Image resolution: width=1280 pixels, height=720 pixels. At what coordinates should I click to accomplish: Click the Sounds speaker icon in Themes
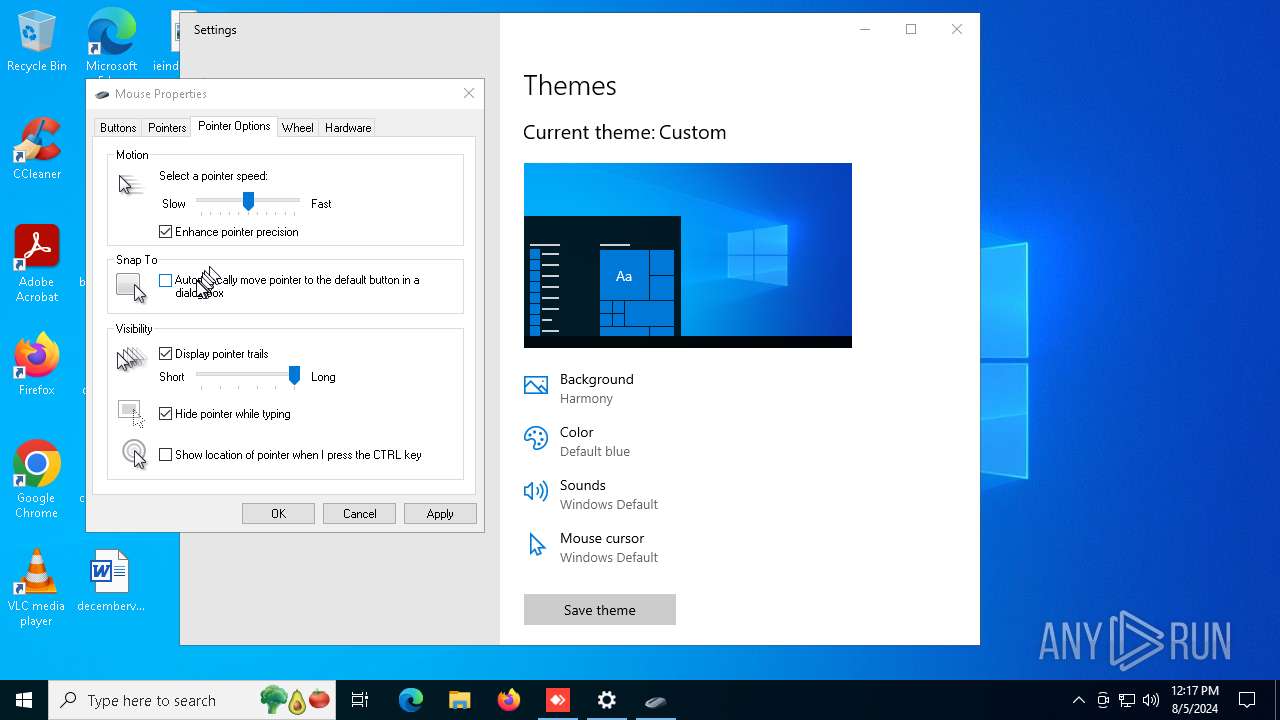536,491
